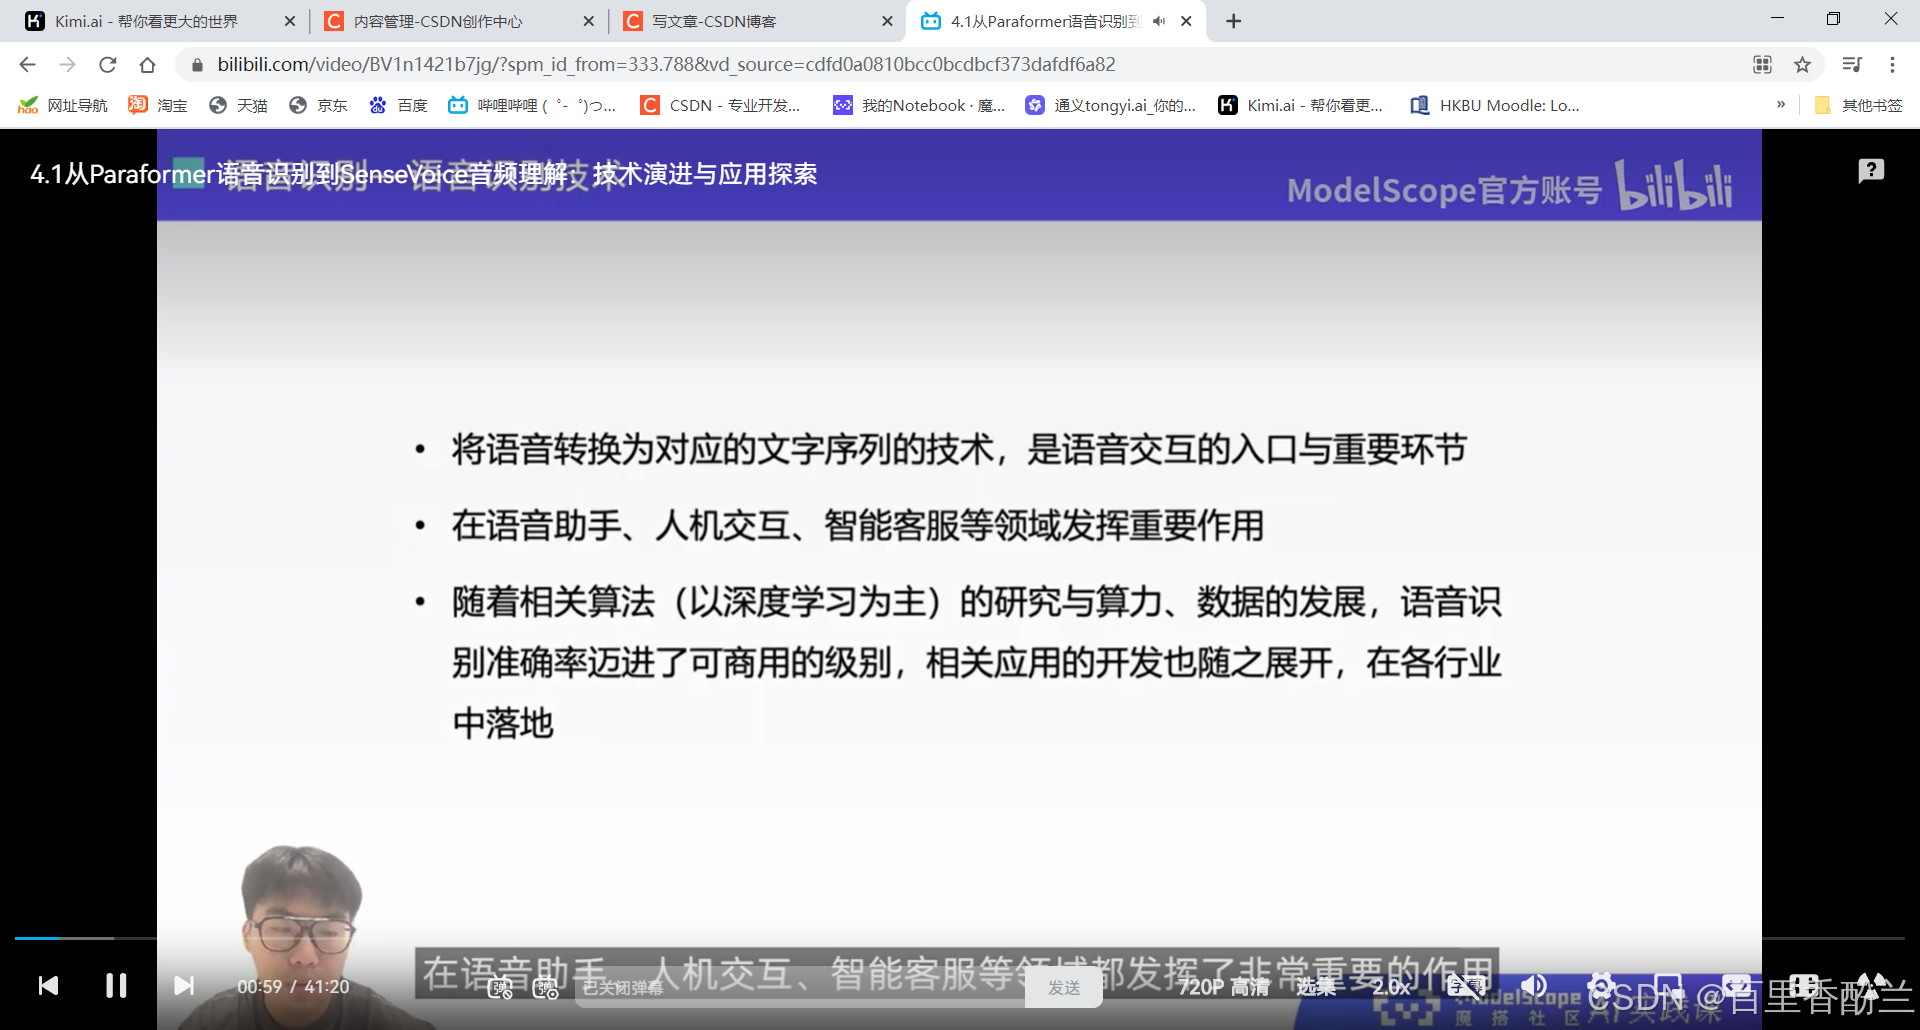Open the 哔哩哔哩 bookmark

coord(532,105)
